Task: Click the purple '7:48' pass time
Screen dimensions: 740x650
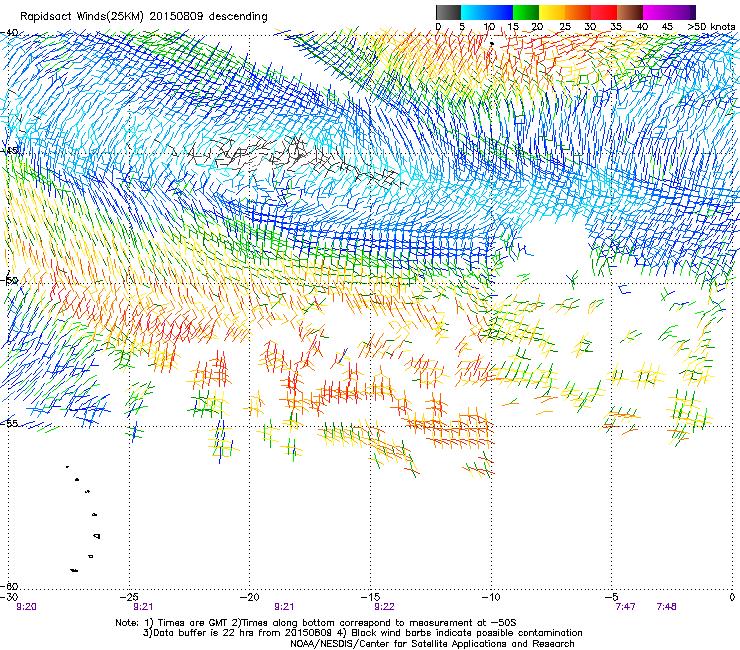Action: pos(666,607)
